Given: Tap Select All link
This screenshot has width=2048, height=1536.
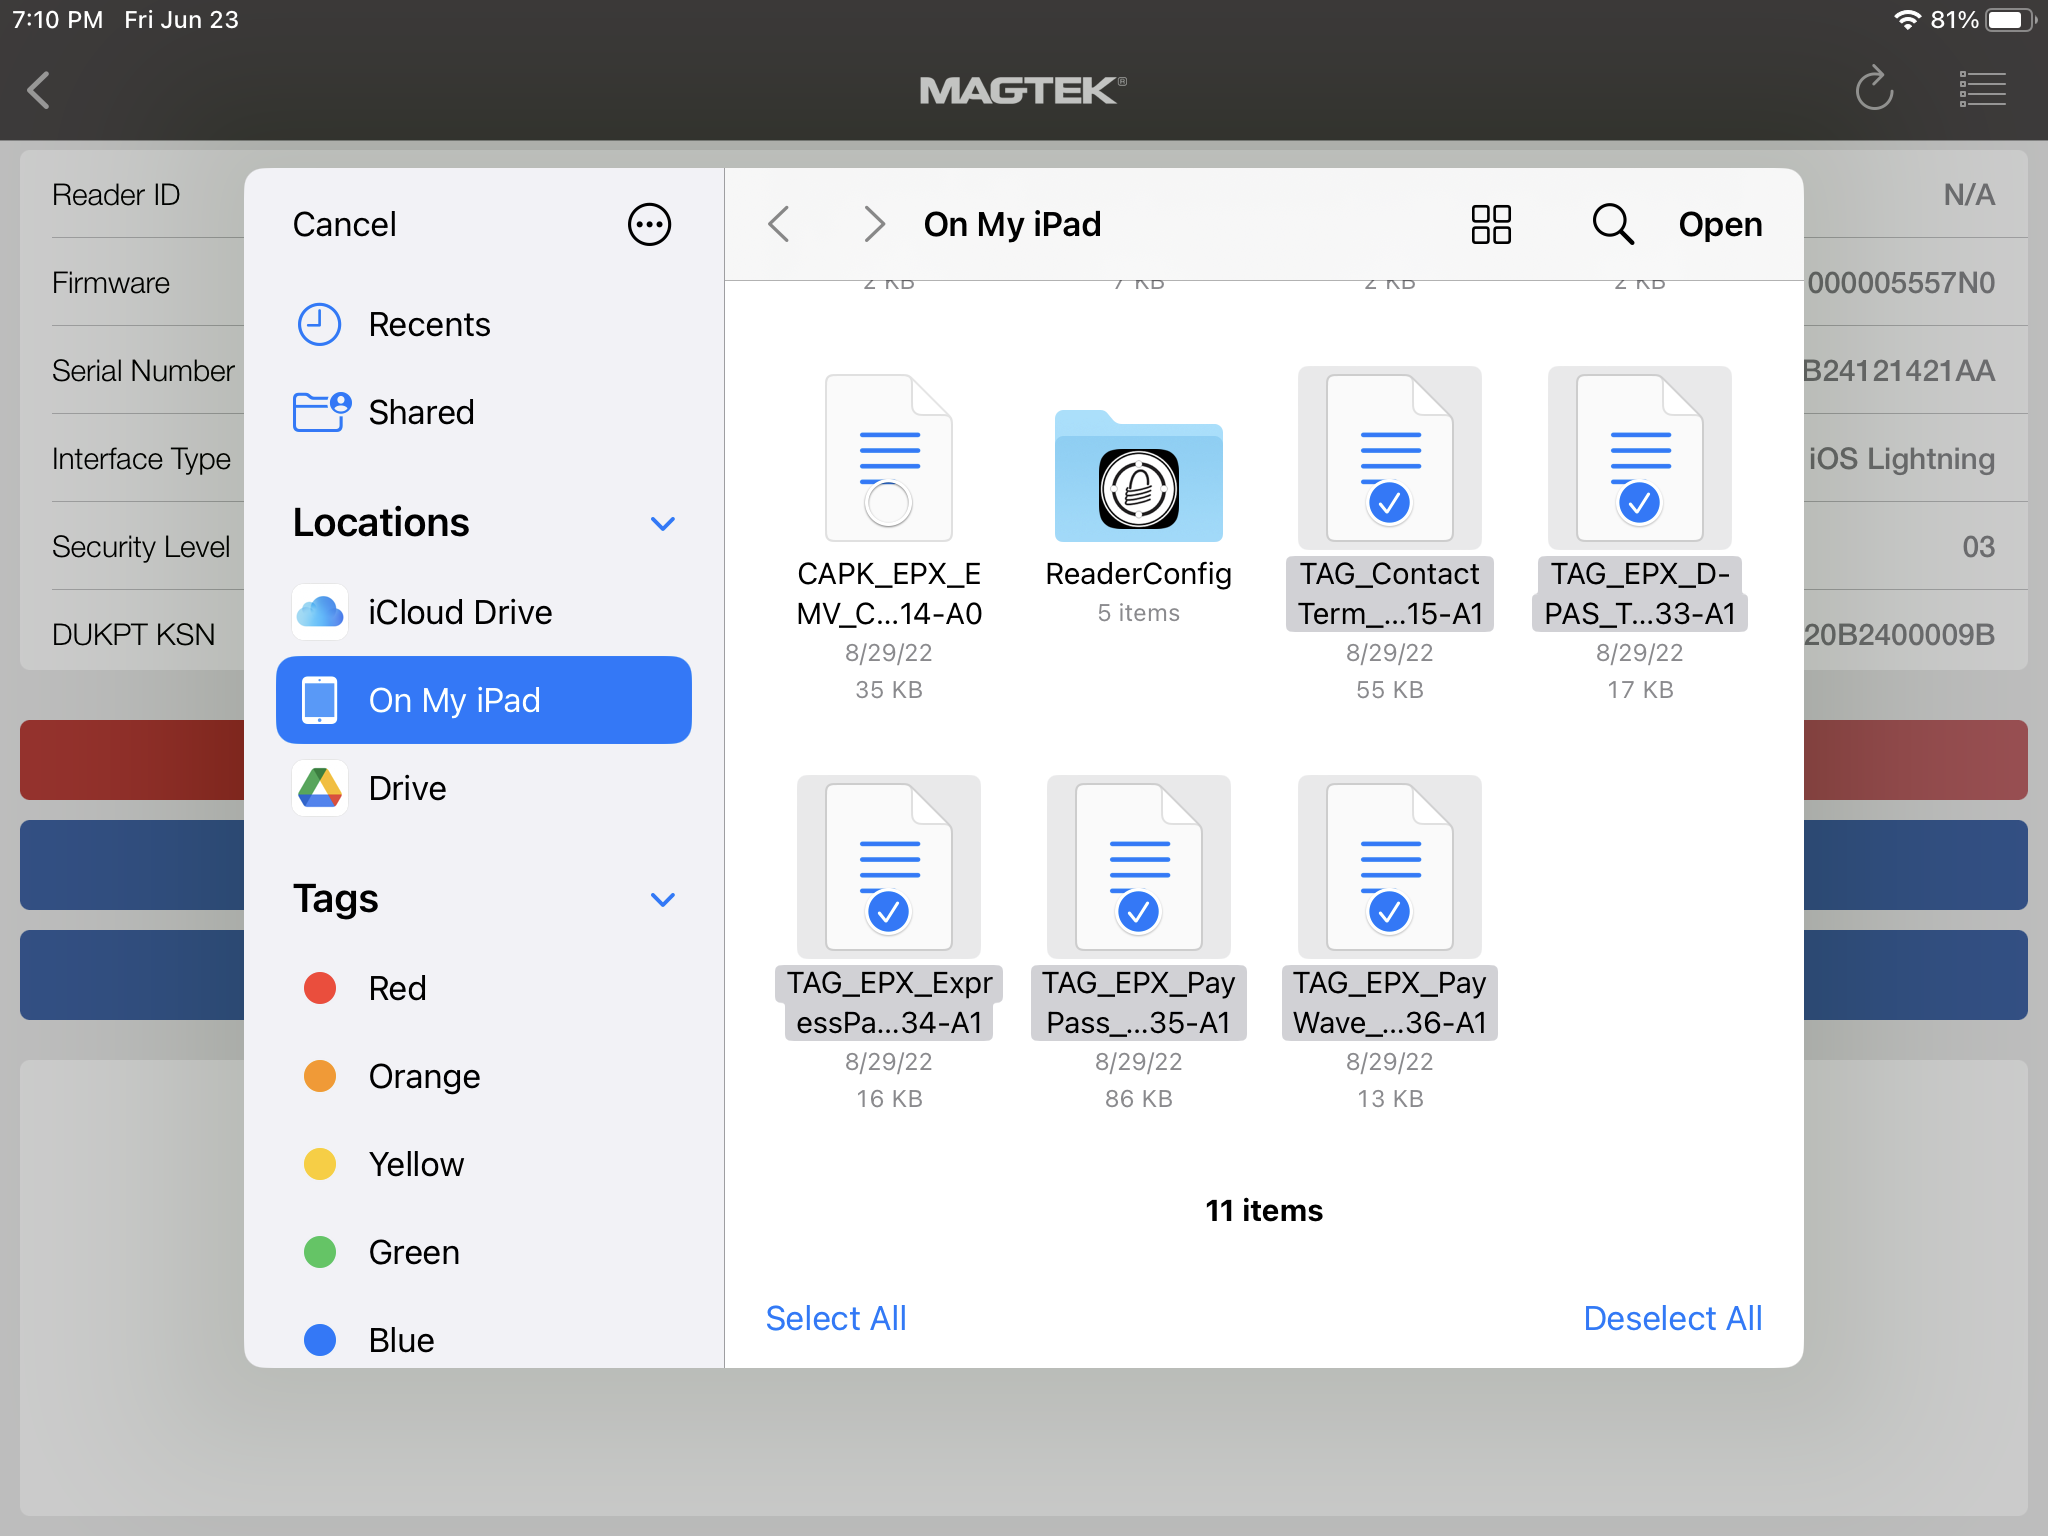Looking at the screenshot, I should pyautogui.click(x=836, y=1318).
